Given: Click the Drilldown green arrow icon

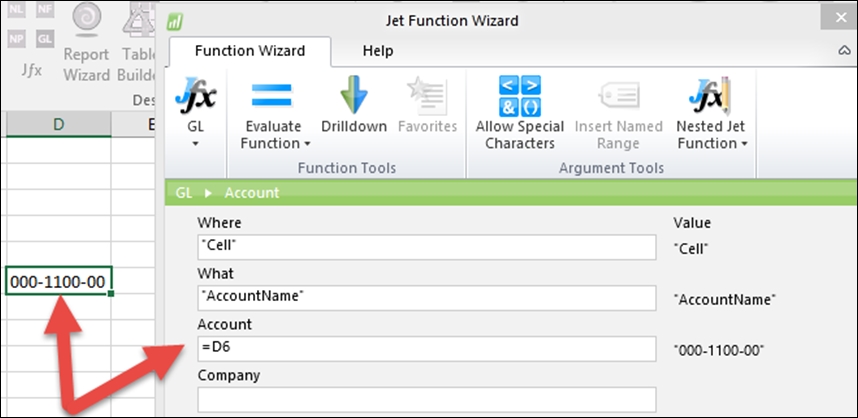Looking at the screenshot, I should tap(353, 94).
